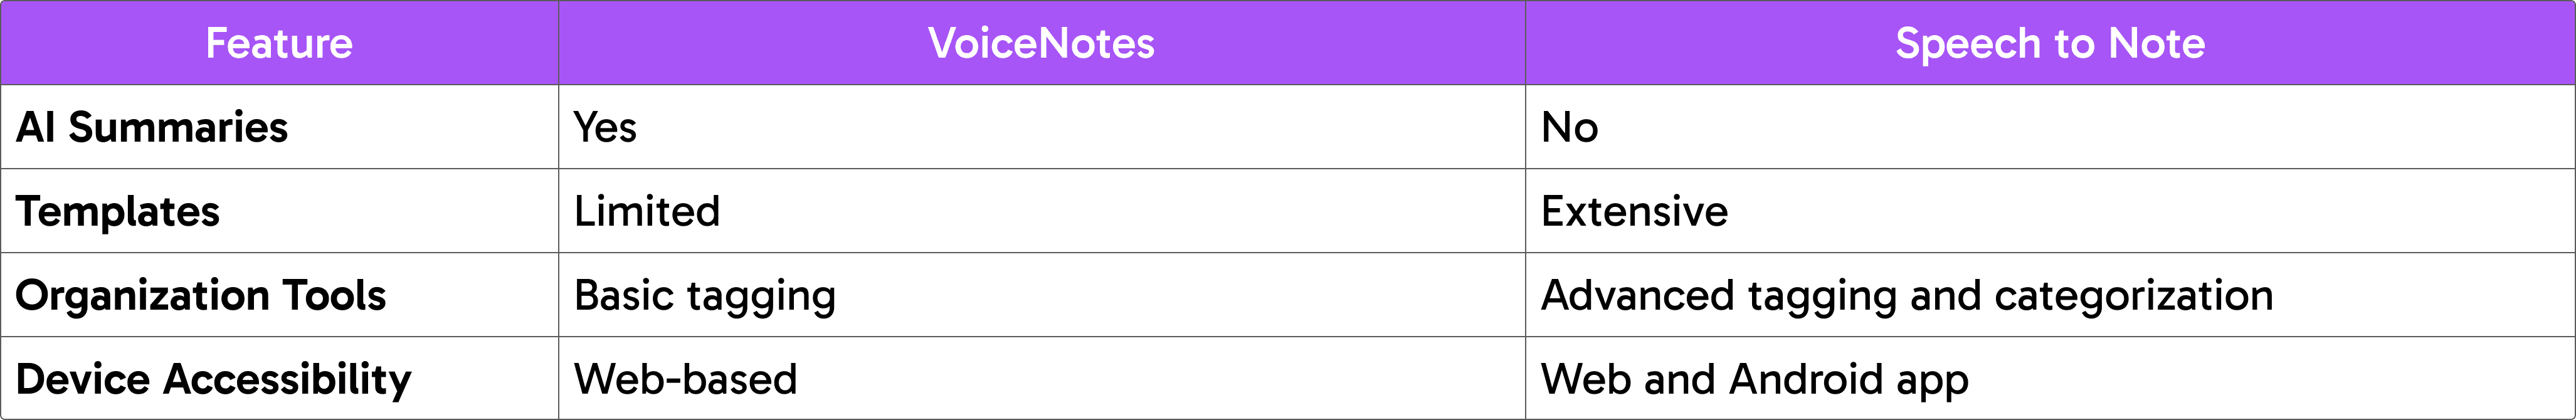Select the AI Summaries row label
The image size is (2576, 420).
tap(152, 128)
